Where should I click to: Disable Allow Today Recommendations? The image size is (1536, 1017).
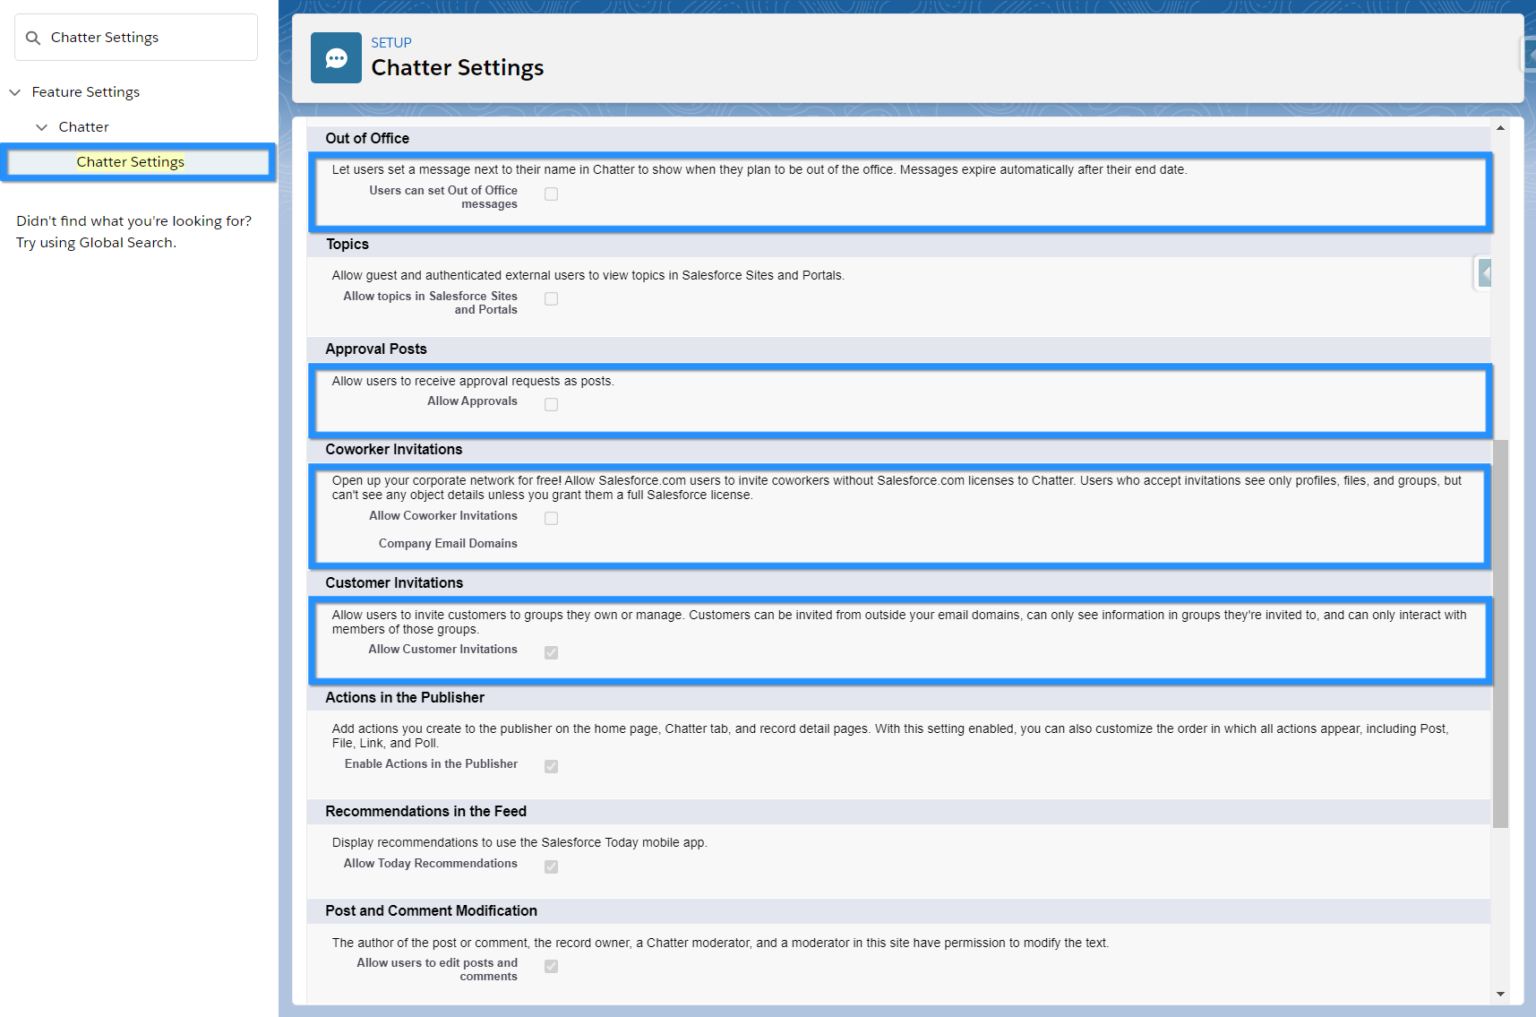pyautogui.click(x=551, y=866)
